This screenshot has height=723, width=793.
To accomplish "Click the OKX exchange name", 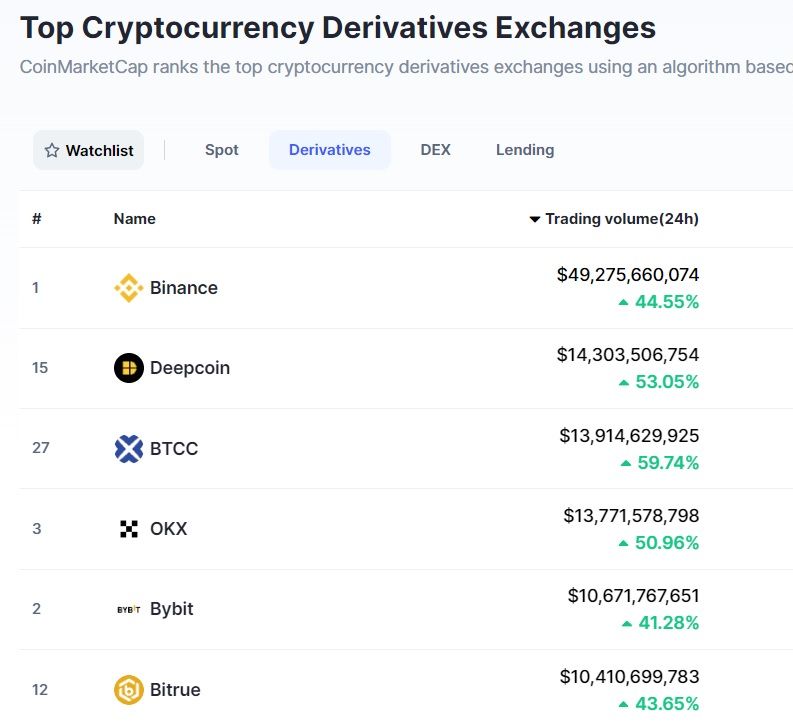I will (169, 529).
